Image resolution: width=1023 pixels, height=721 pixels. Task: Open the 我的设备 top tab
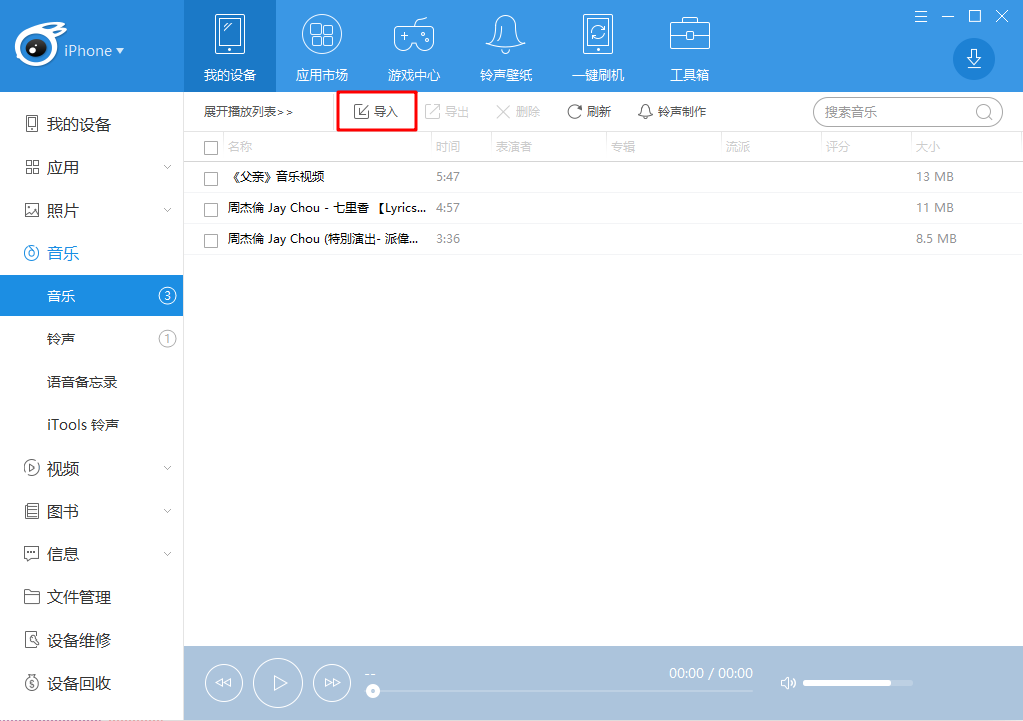click(x=230, y=47)
